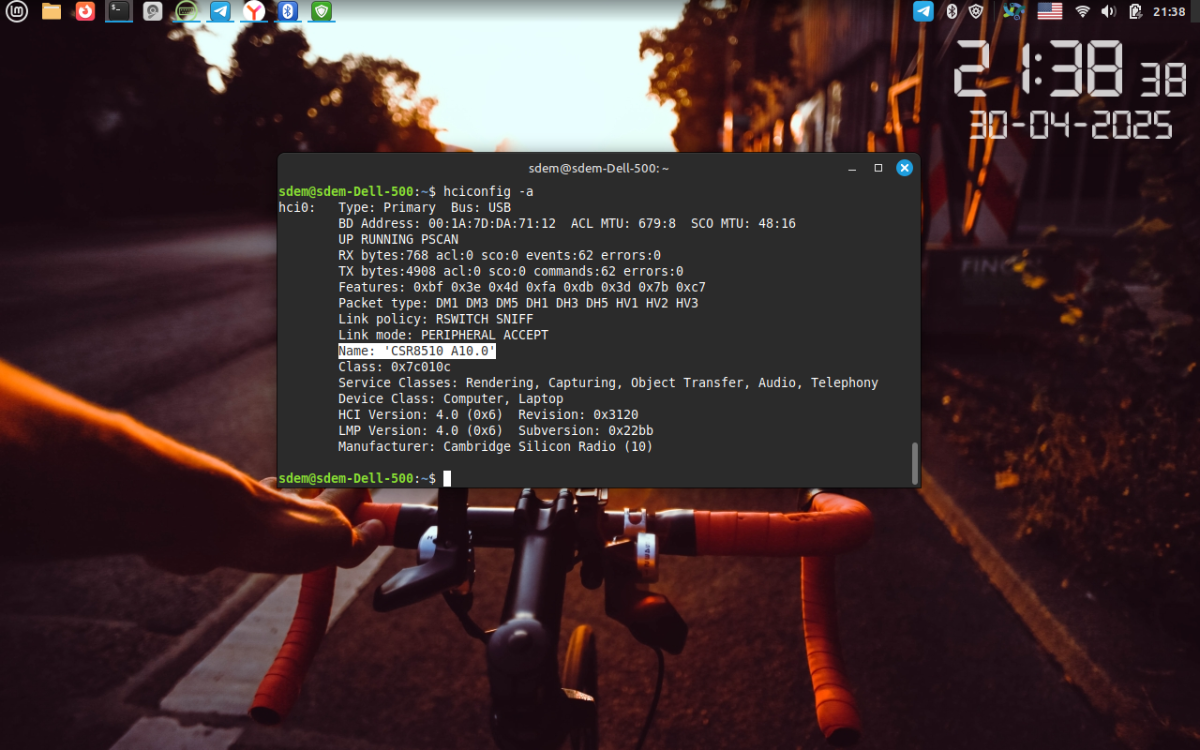This screenshot has height=750, width=1200.
Task: Maximize the terminal window
Action: (878, 168)
